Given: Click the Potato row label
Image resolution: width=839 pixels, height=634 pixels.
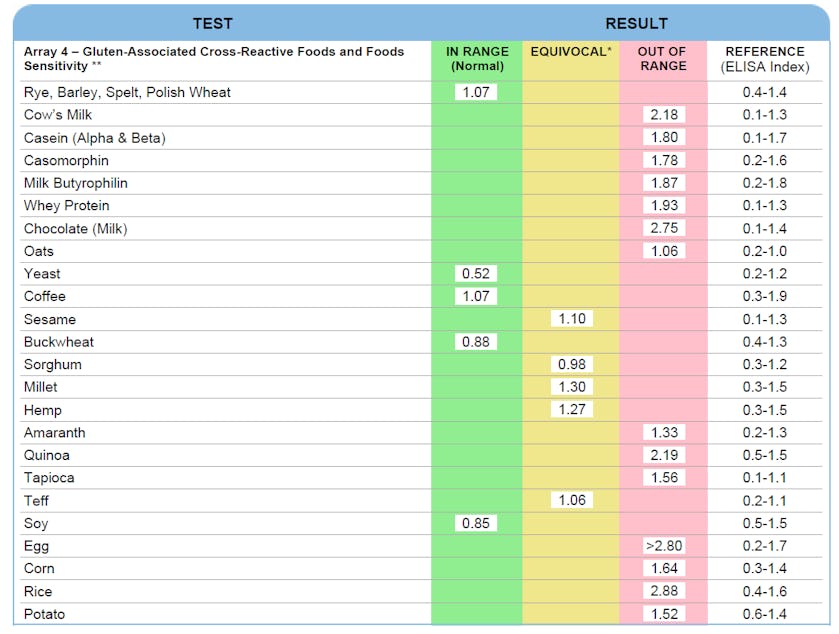Looking at the screenshot, I should [x=44, y=614].
